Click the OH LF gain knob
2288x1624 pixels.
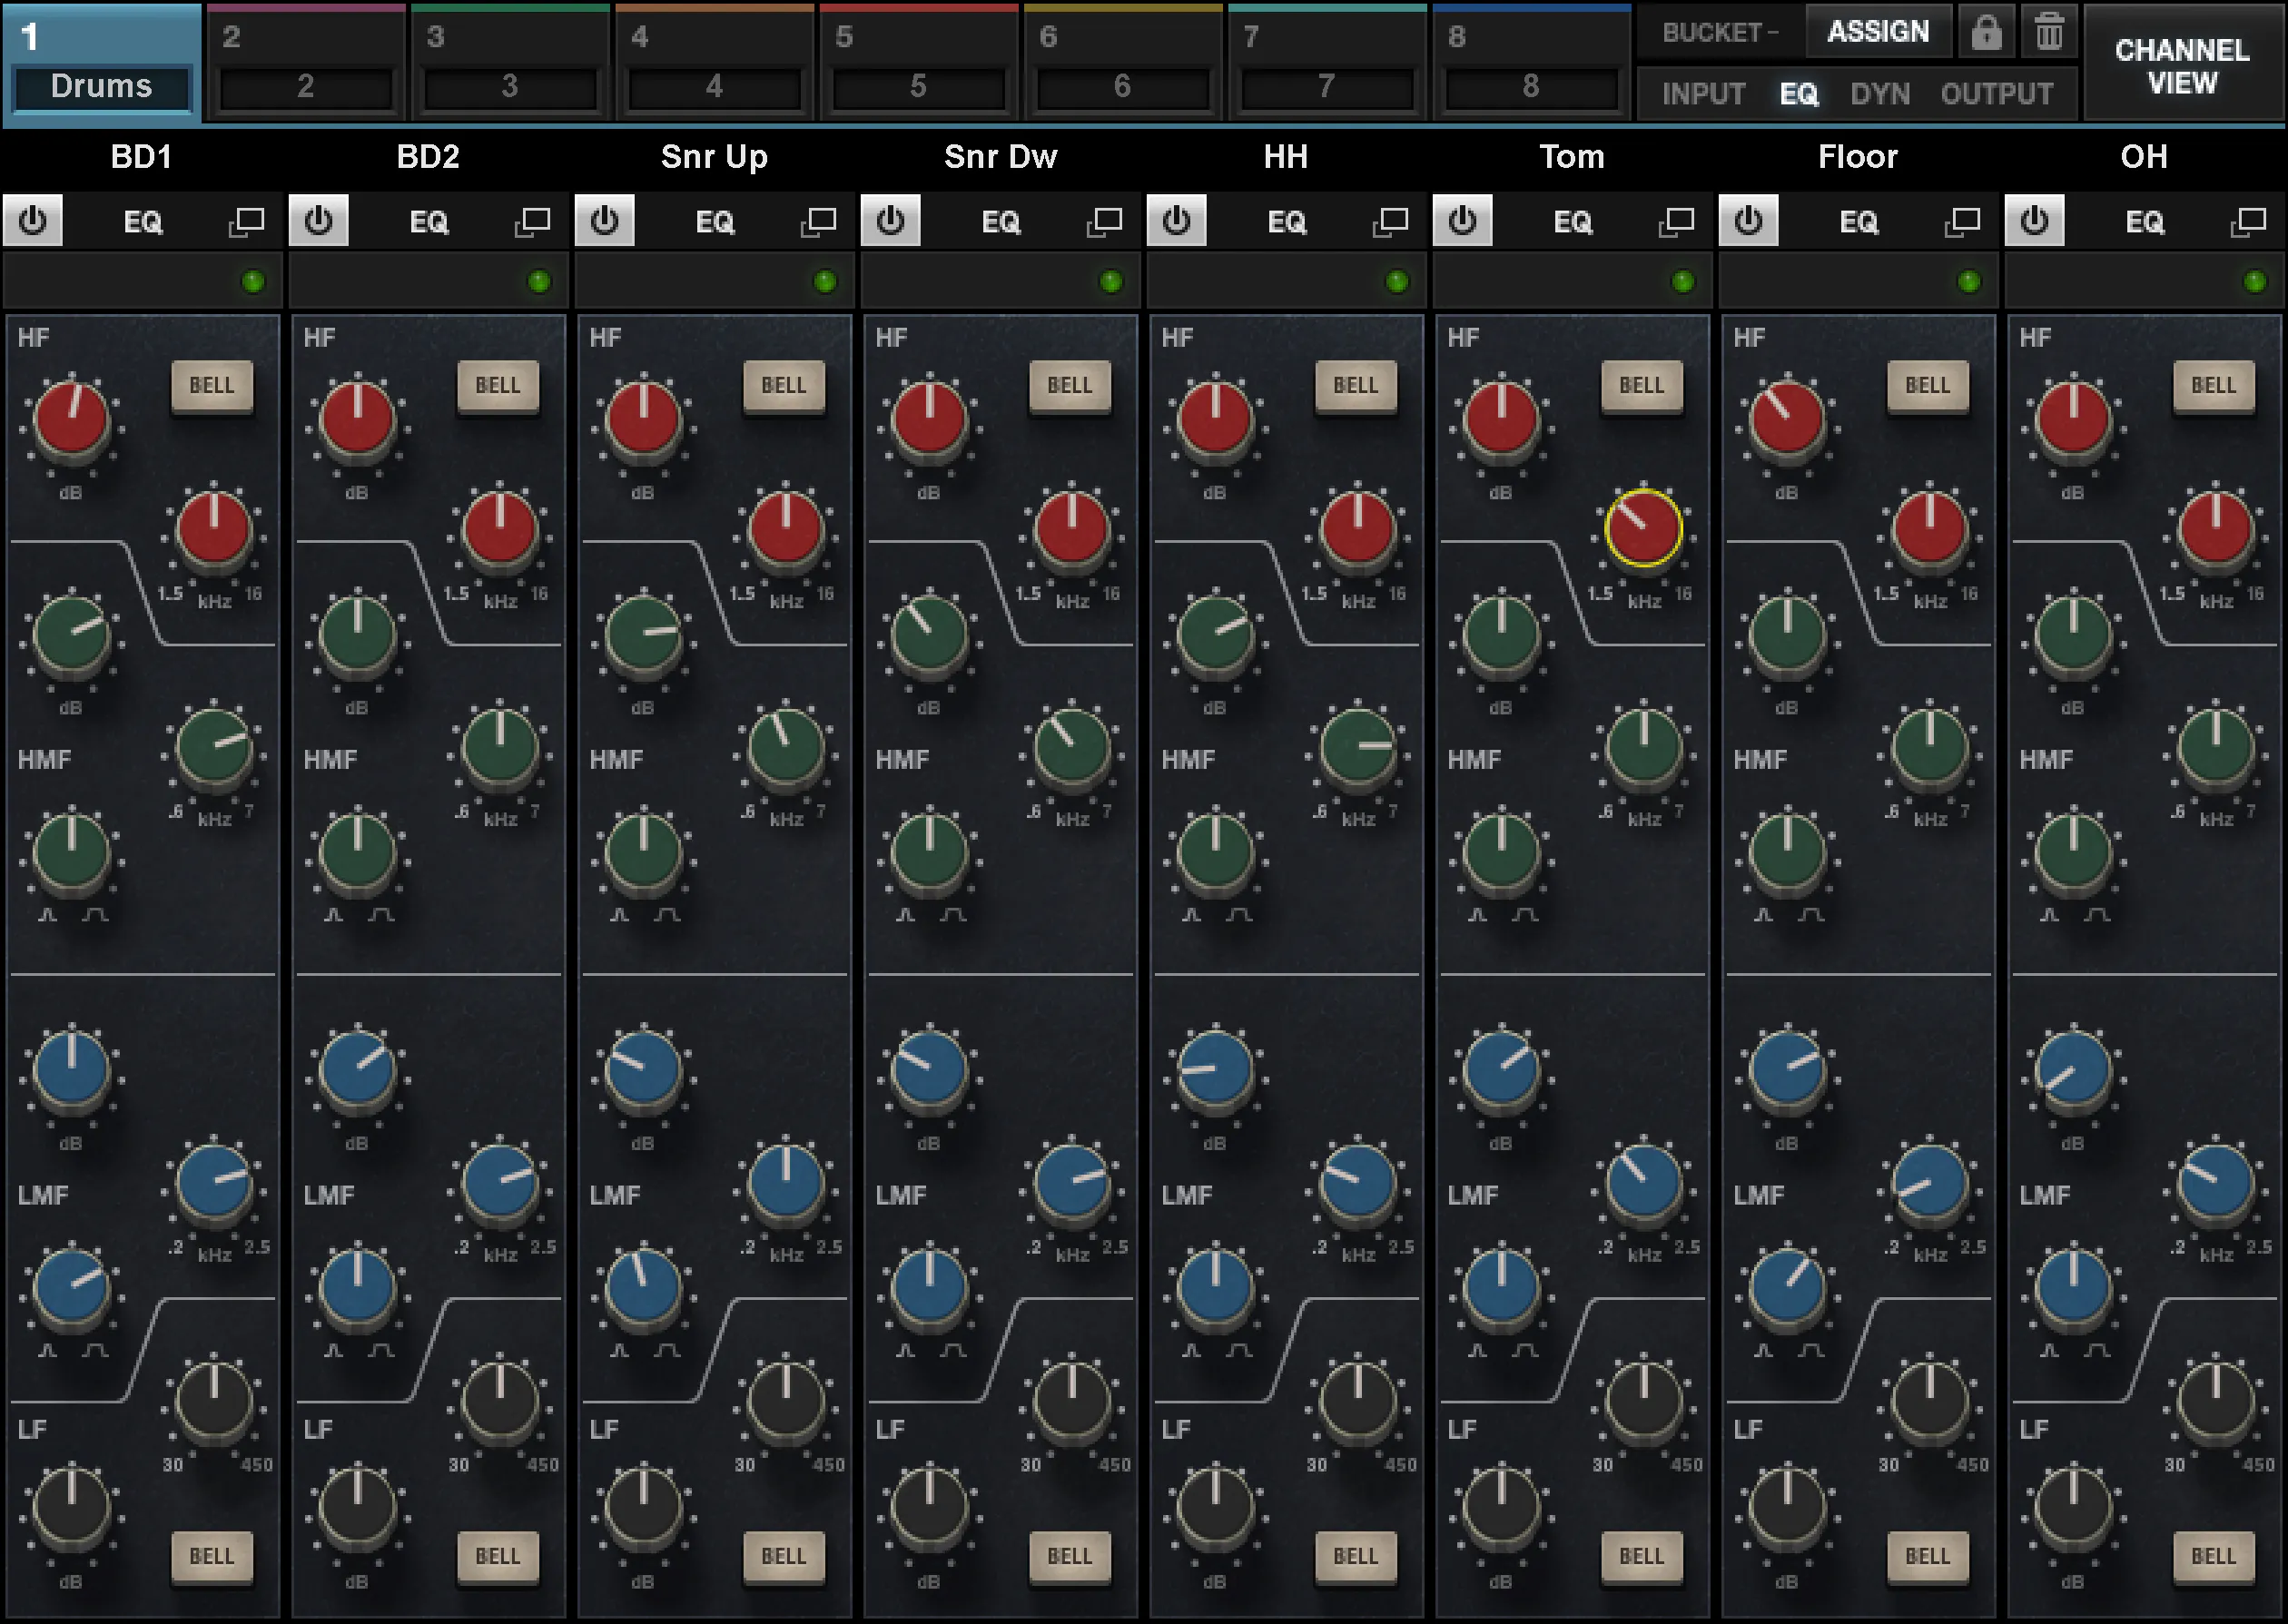click(x=2073, y=1507)
